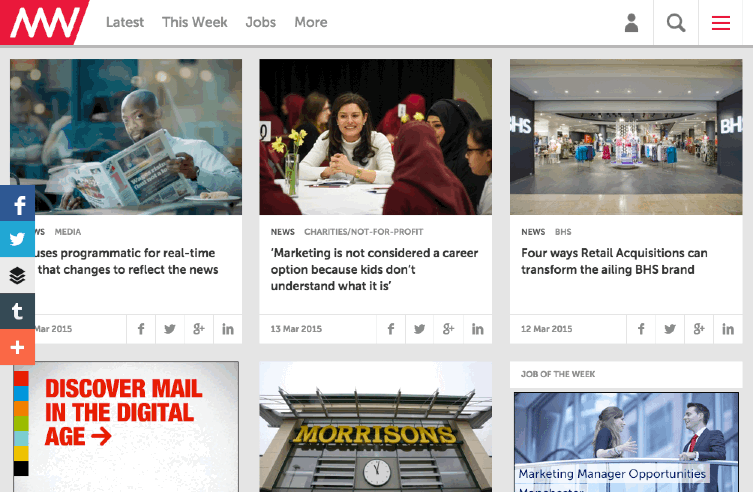753x492 pixels.
Task: Select the CHARITIES/NOT-FOR-PROFIT tag
Action: (x=364, y=232)
